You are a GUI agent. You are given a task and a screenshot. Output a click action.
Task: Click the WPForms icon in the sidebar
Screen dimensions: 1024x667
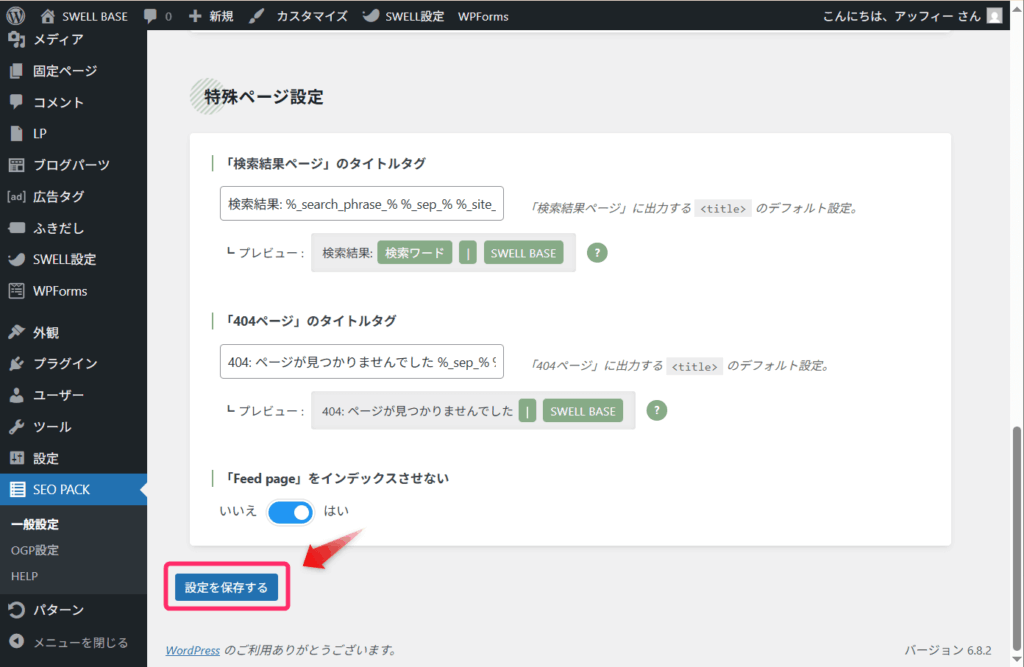tap(16, 291)
